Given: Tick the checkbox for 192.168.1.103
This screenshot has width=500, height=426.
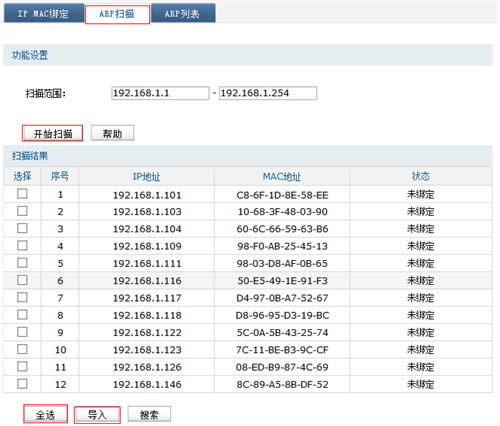Looking at the screenshot, I should coord(22,211).
